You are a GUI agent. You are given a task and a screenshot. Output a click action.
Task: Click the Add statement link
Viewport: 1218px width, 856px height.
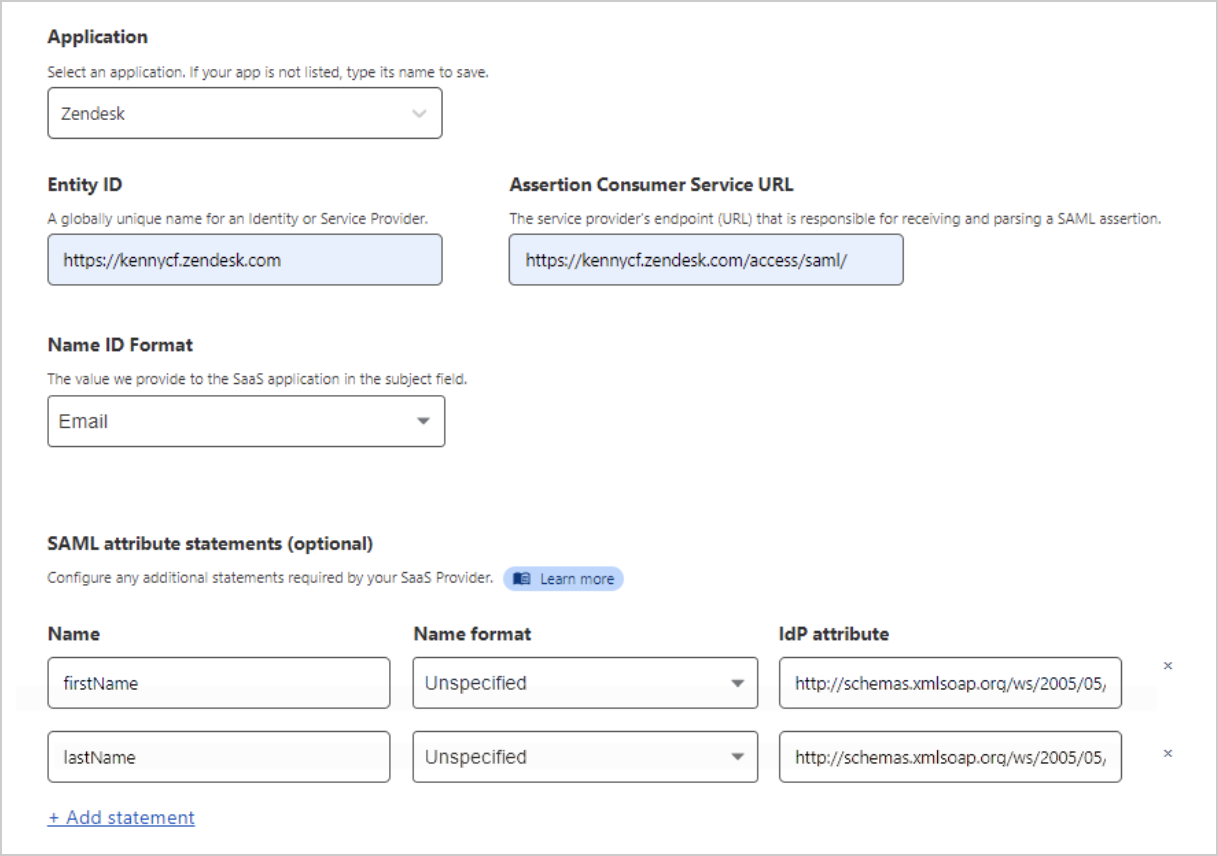pyautogui.click(x=121, y=818)
